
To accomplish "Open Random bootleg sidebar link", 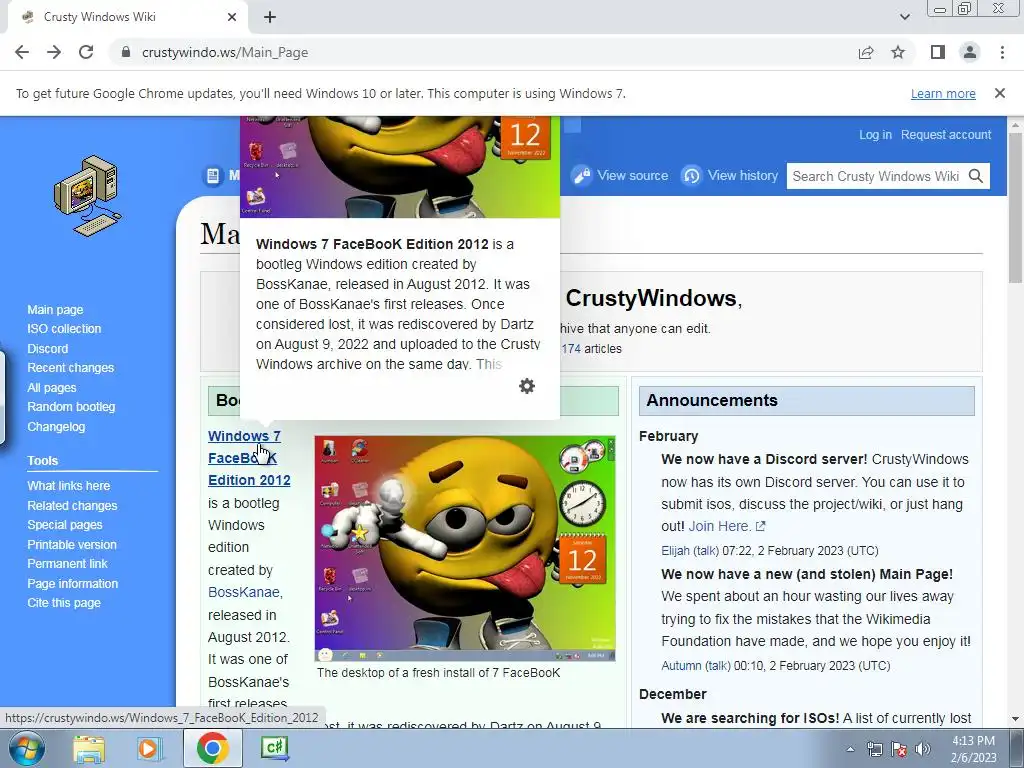I will click(x=71, y=406).
